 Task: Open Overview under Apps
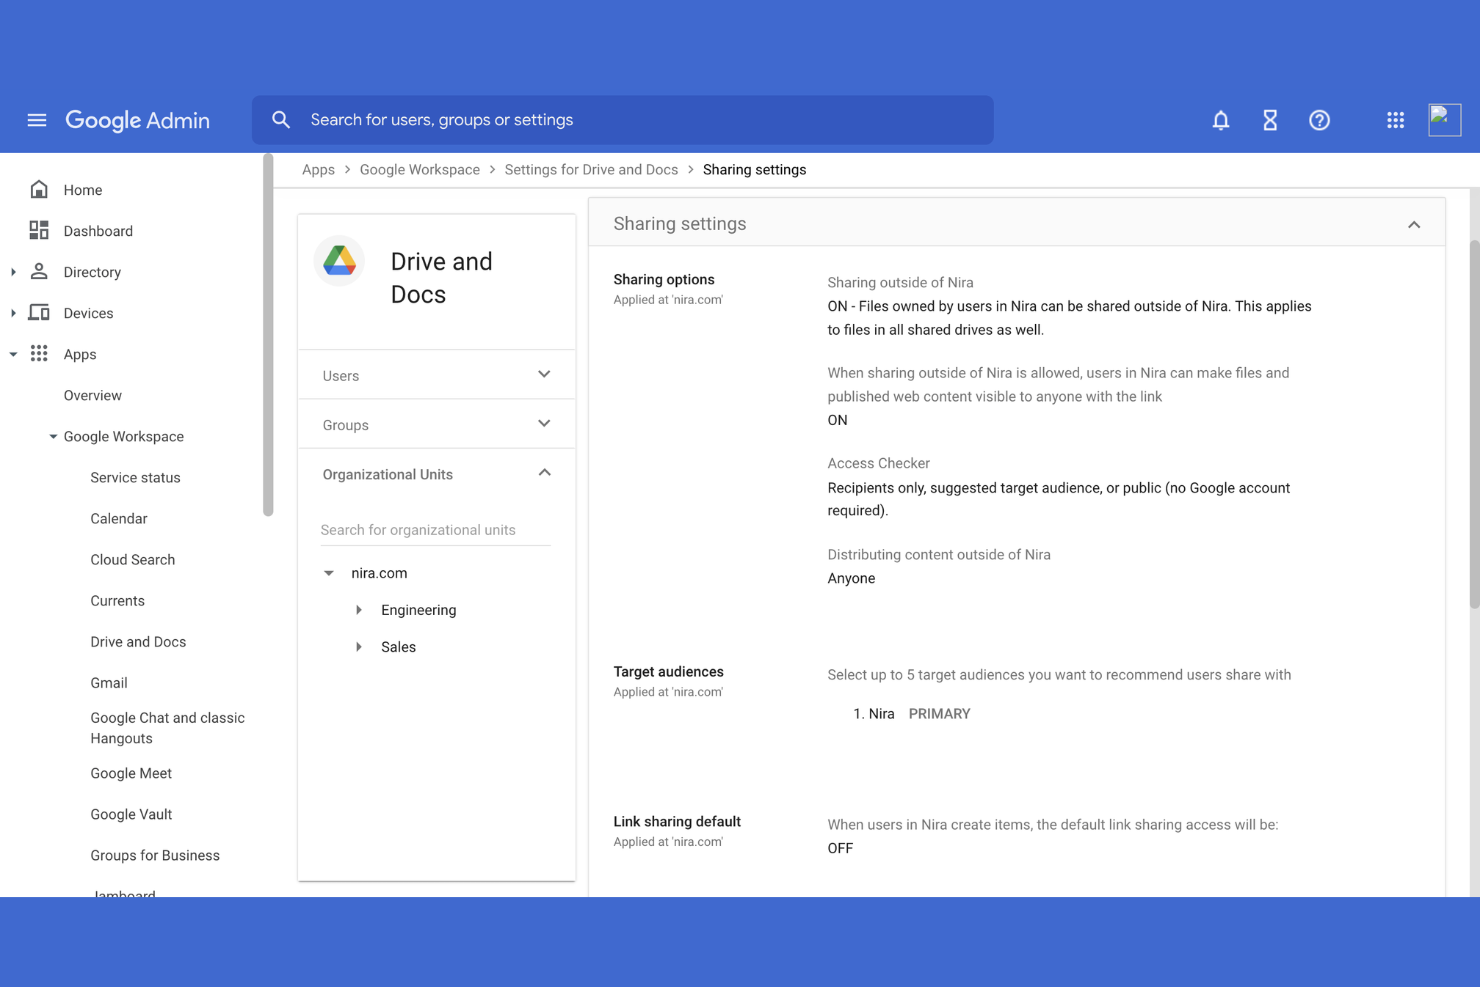[x=92, y=395]
